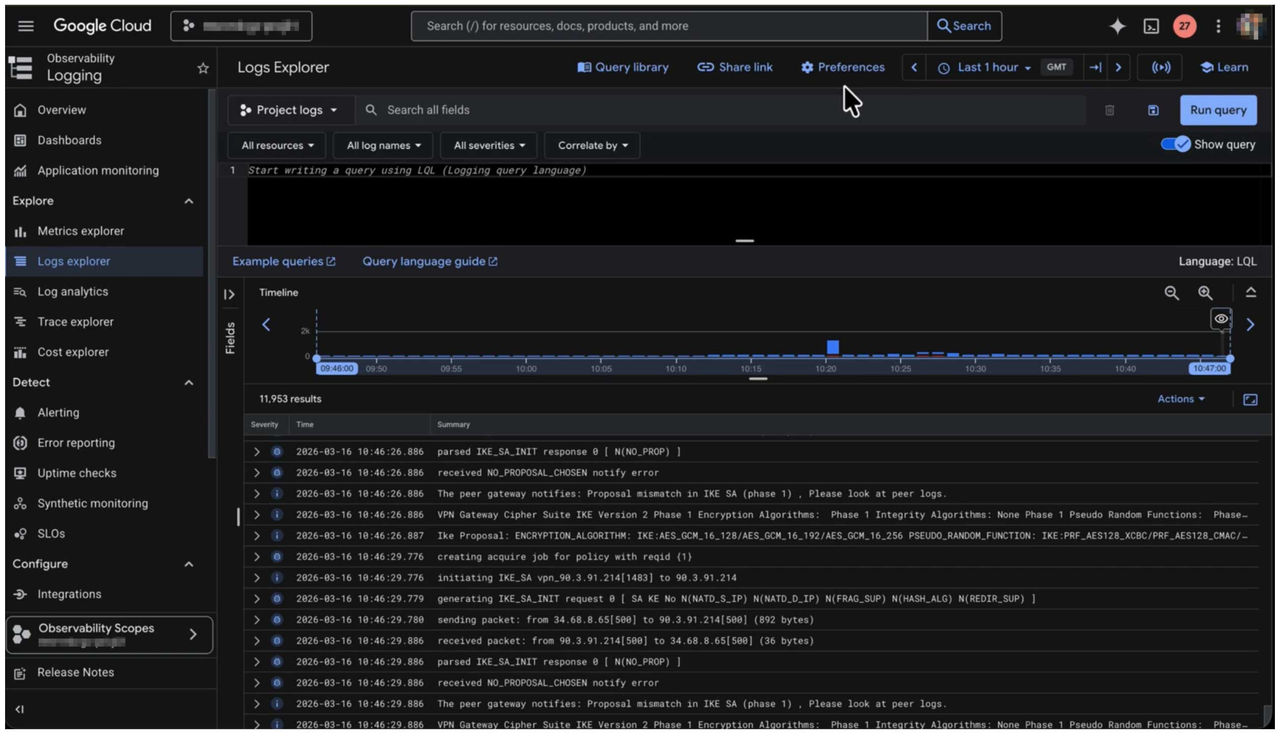Collapse the Configure section
This screenshot has height=736, width=1280.
click(189, 564)
